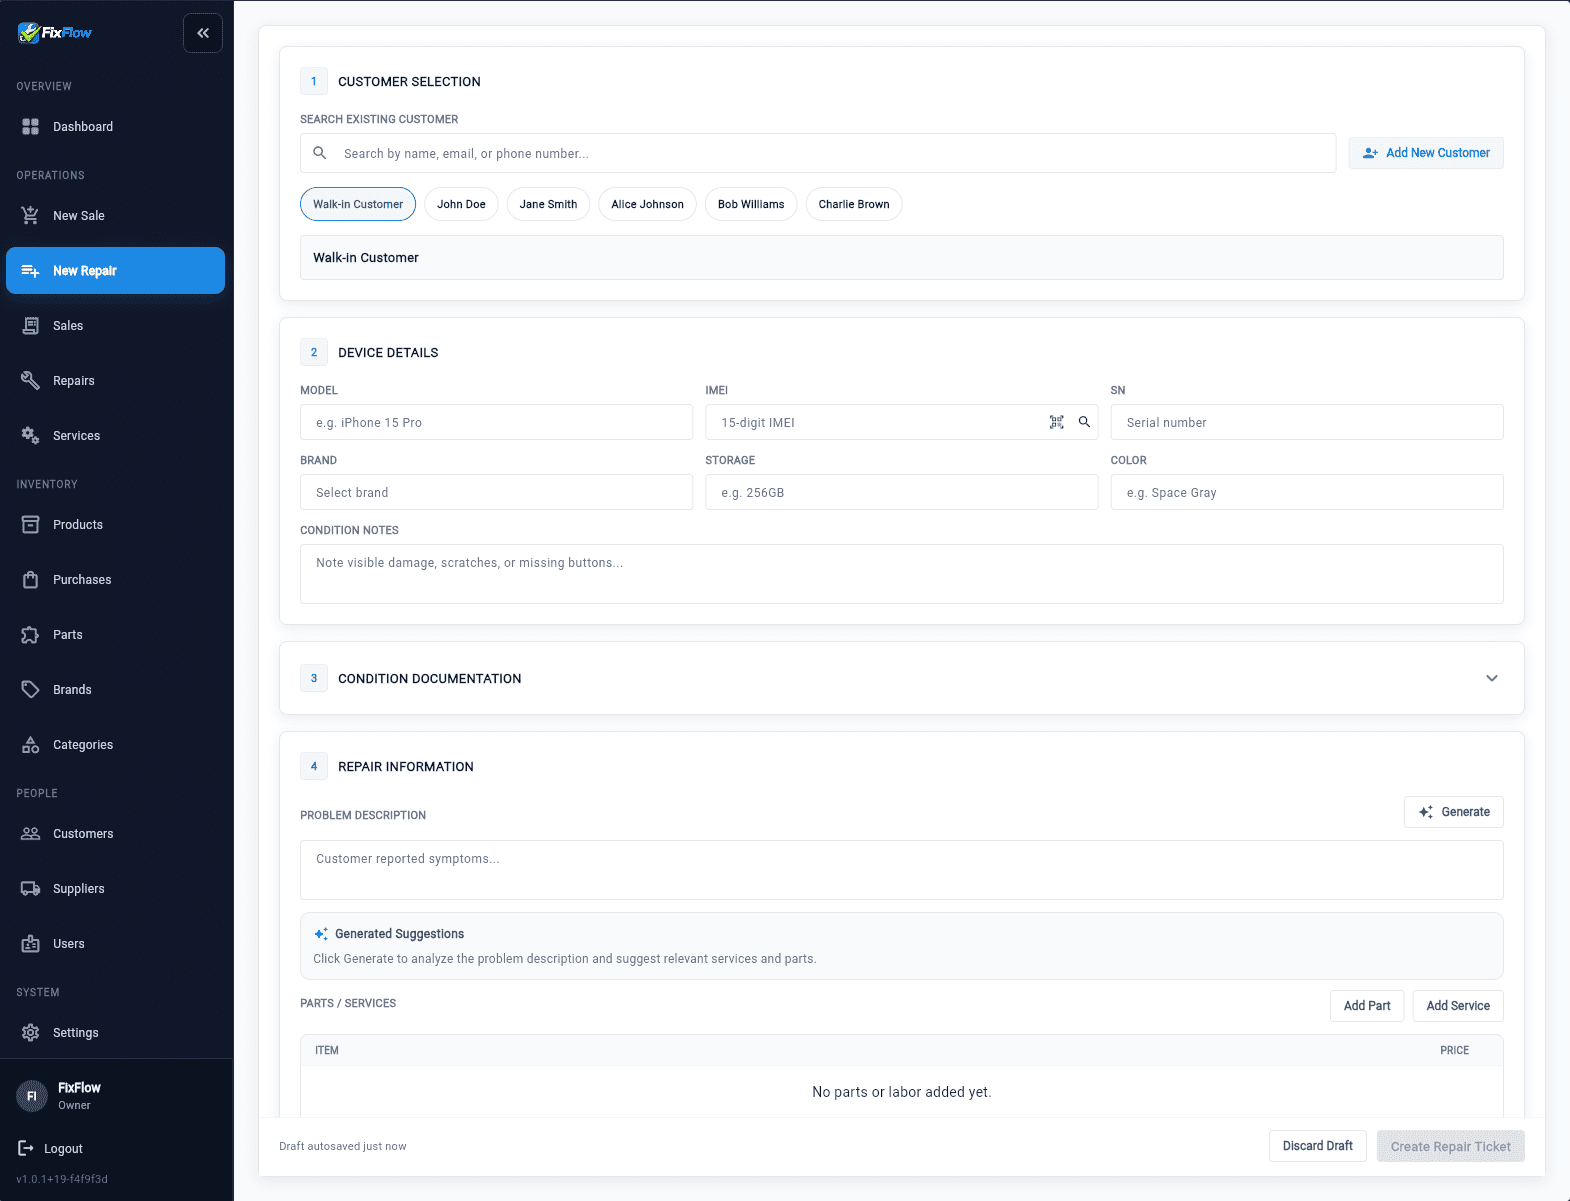The width and height of the screenshot is (1570, 1201).
Task: Click the IMEI lookup magnifier icon
Action: (x=1084, y=422)
